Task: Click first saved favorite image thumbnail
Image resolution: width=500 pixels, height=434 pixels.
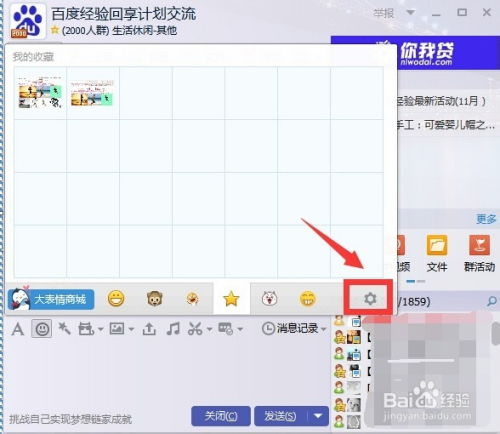Action: coord(40,92)
